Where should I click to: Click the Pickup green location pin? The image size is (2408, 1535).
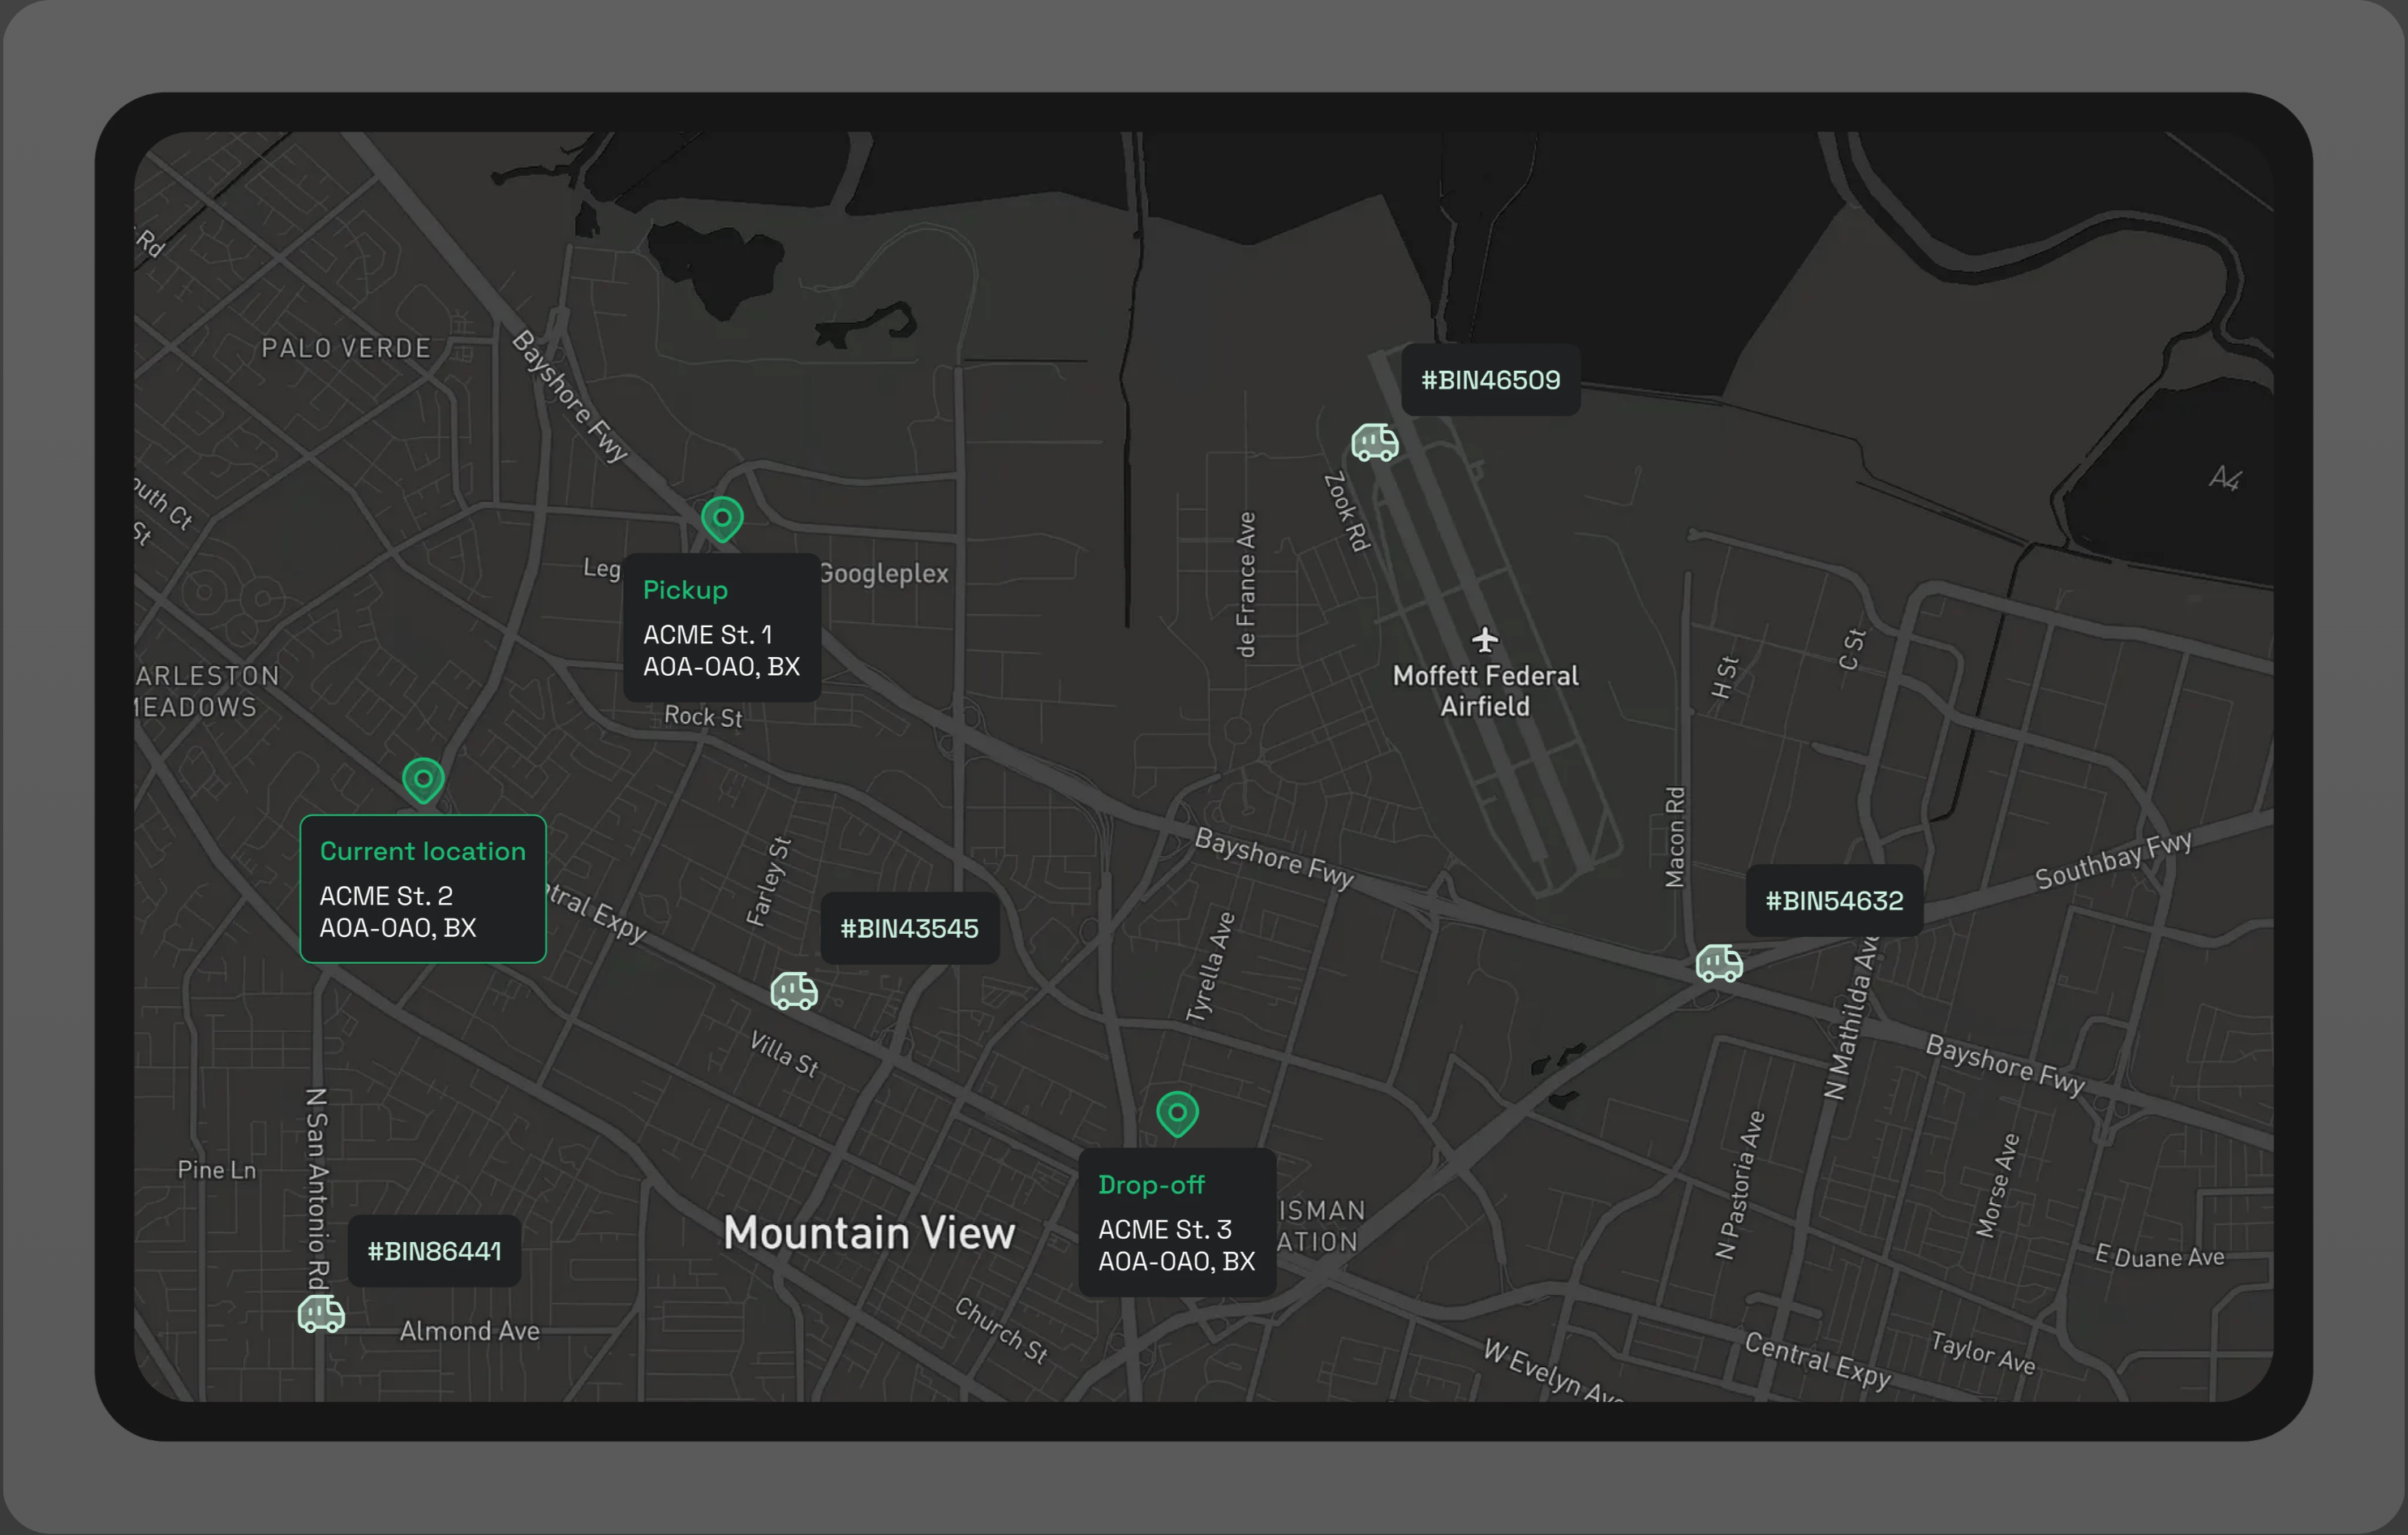tap(722, 517)
